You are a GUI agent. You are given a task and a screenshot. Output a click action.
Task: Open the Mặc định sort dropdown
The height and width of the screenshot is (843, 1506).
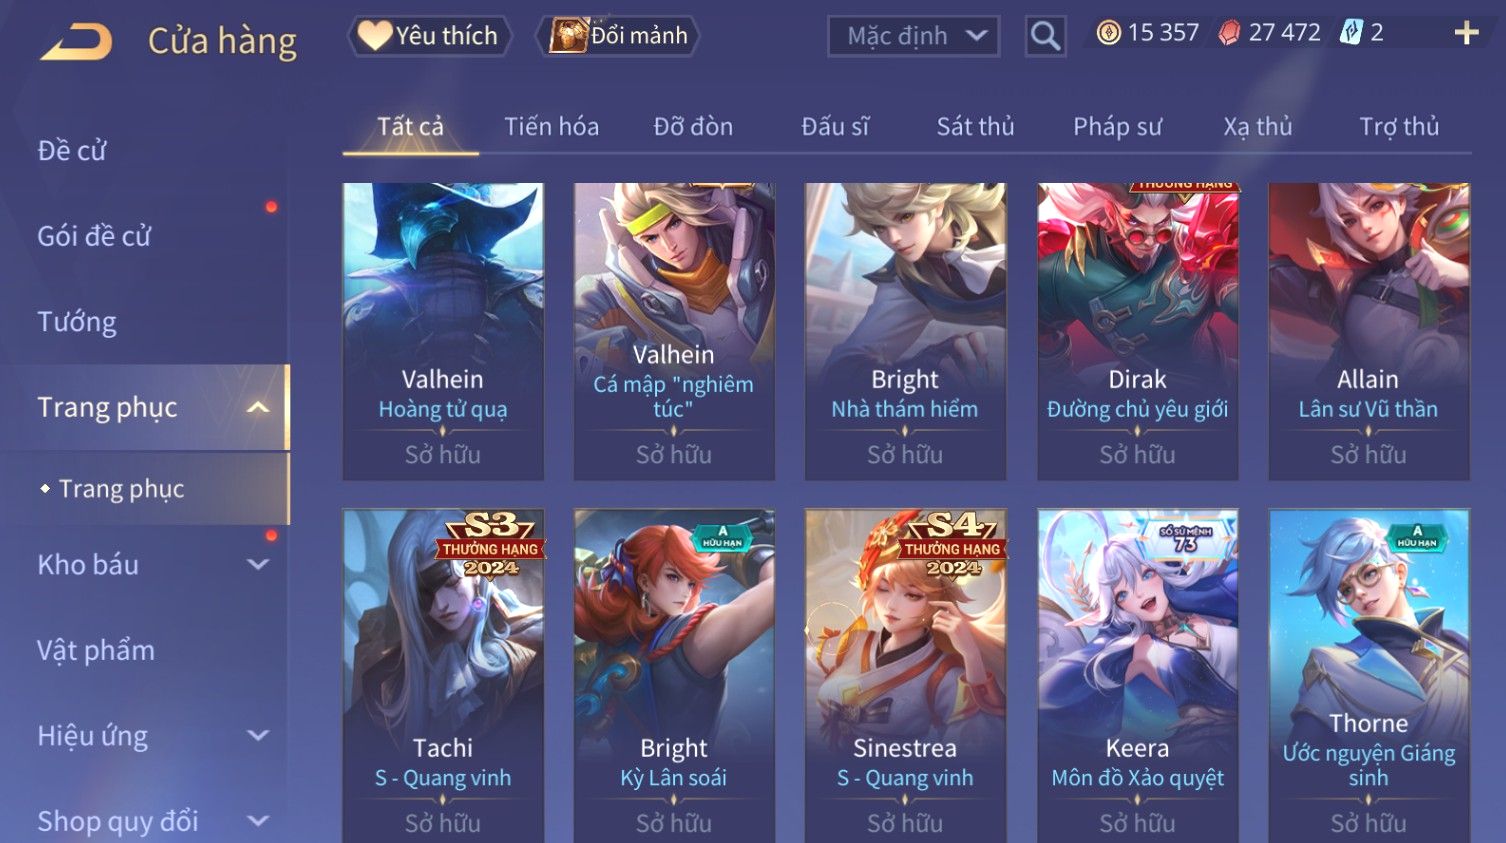click(913, 36)
